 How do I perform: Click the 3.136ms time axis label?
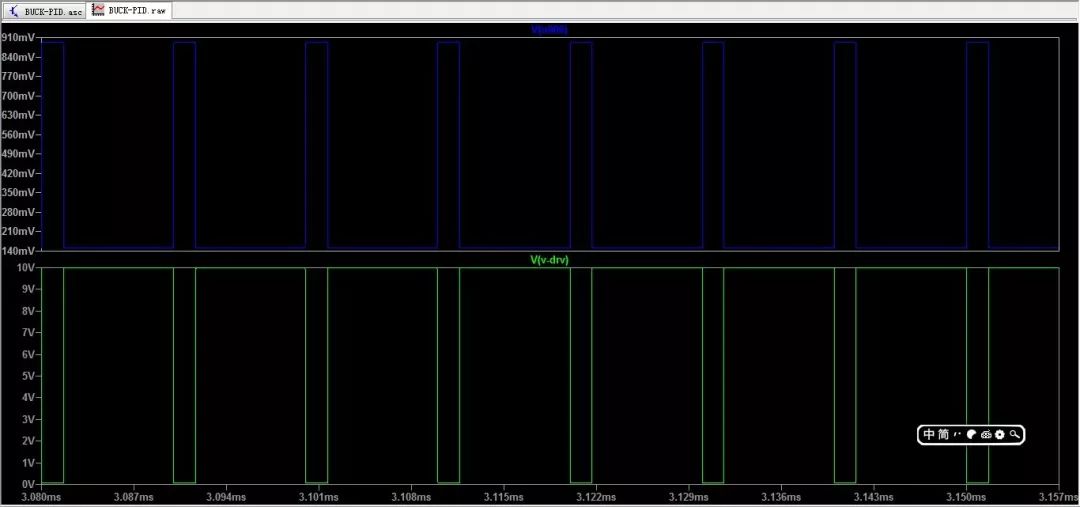tap(781, 497)
